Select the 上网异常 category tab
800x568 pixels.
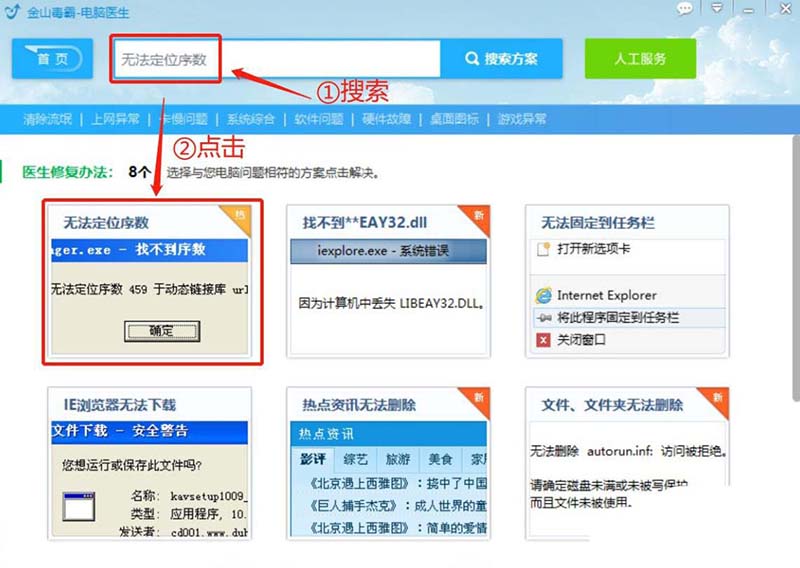click(115, 119)
